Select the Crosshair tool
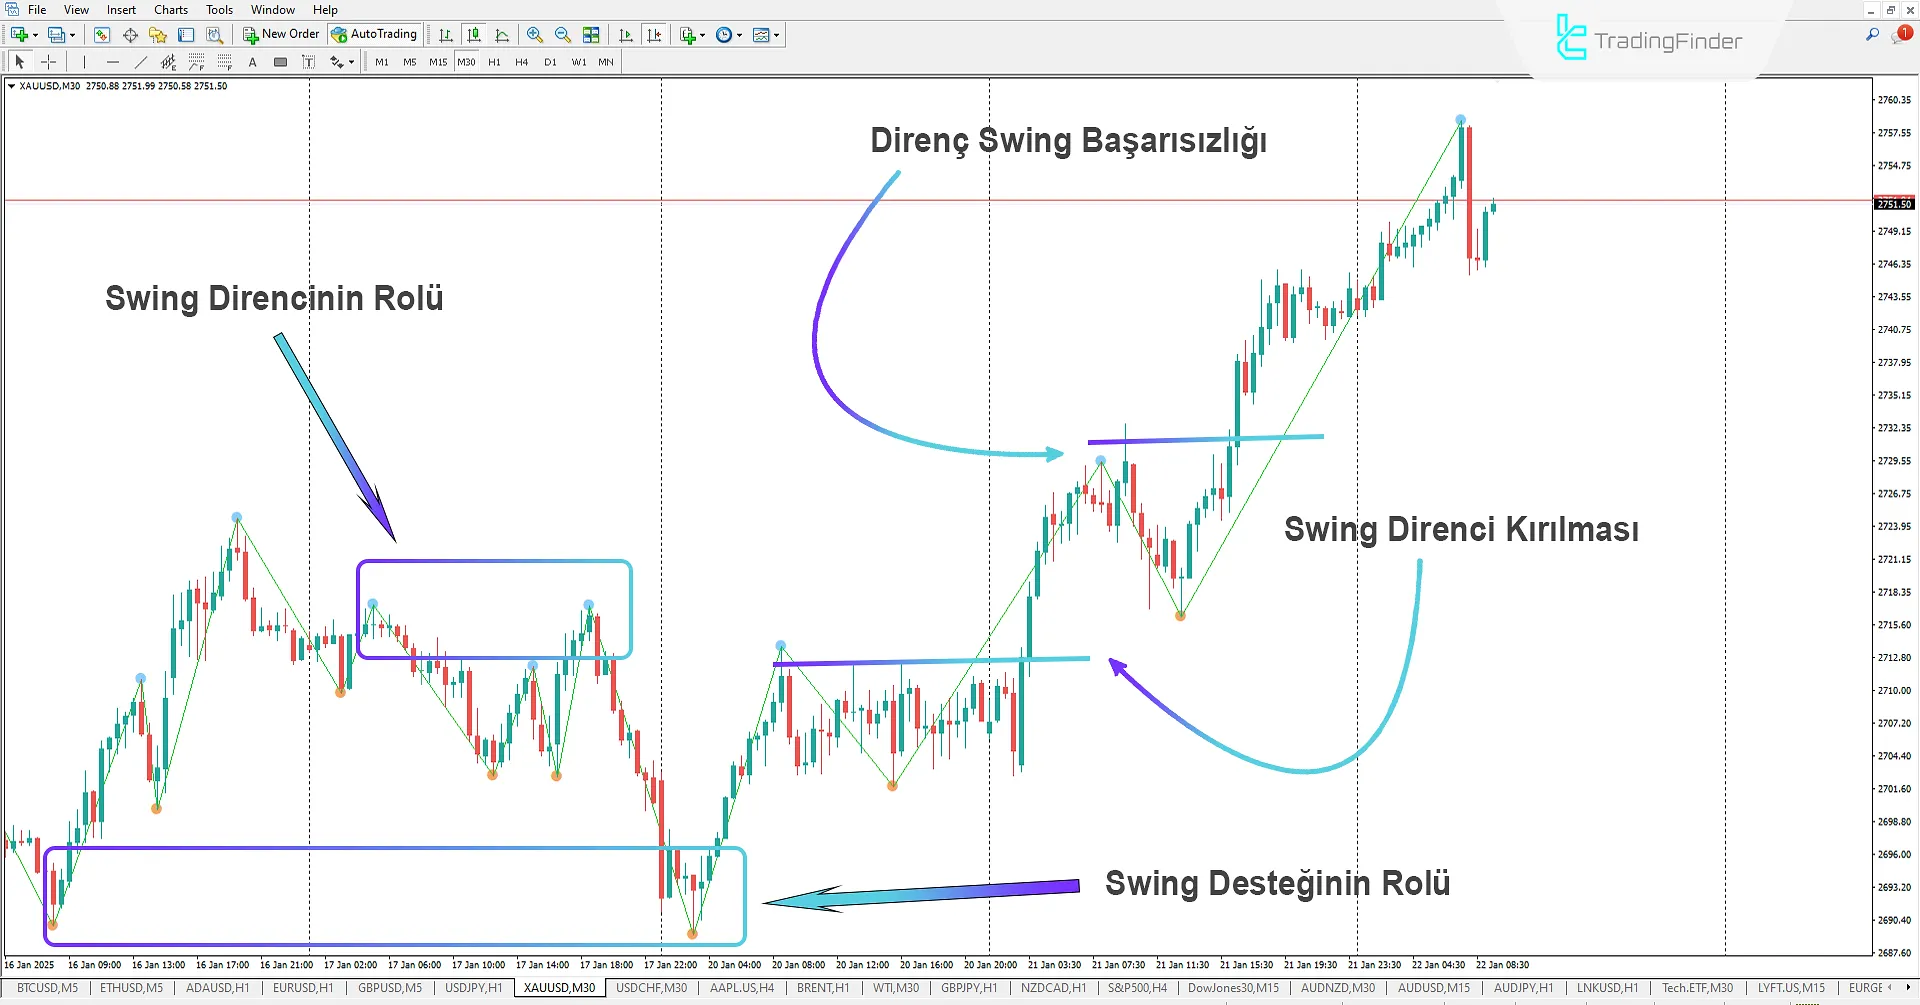 coord(48,61)
